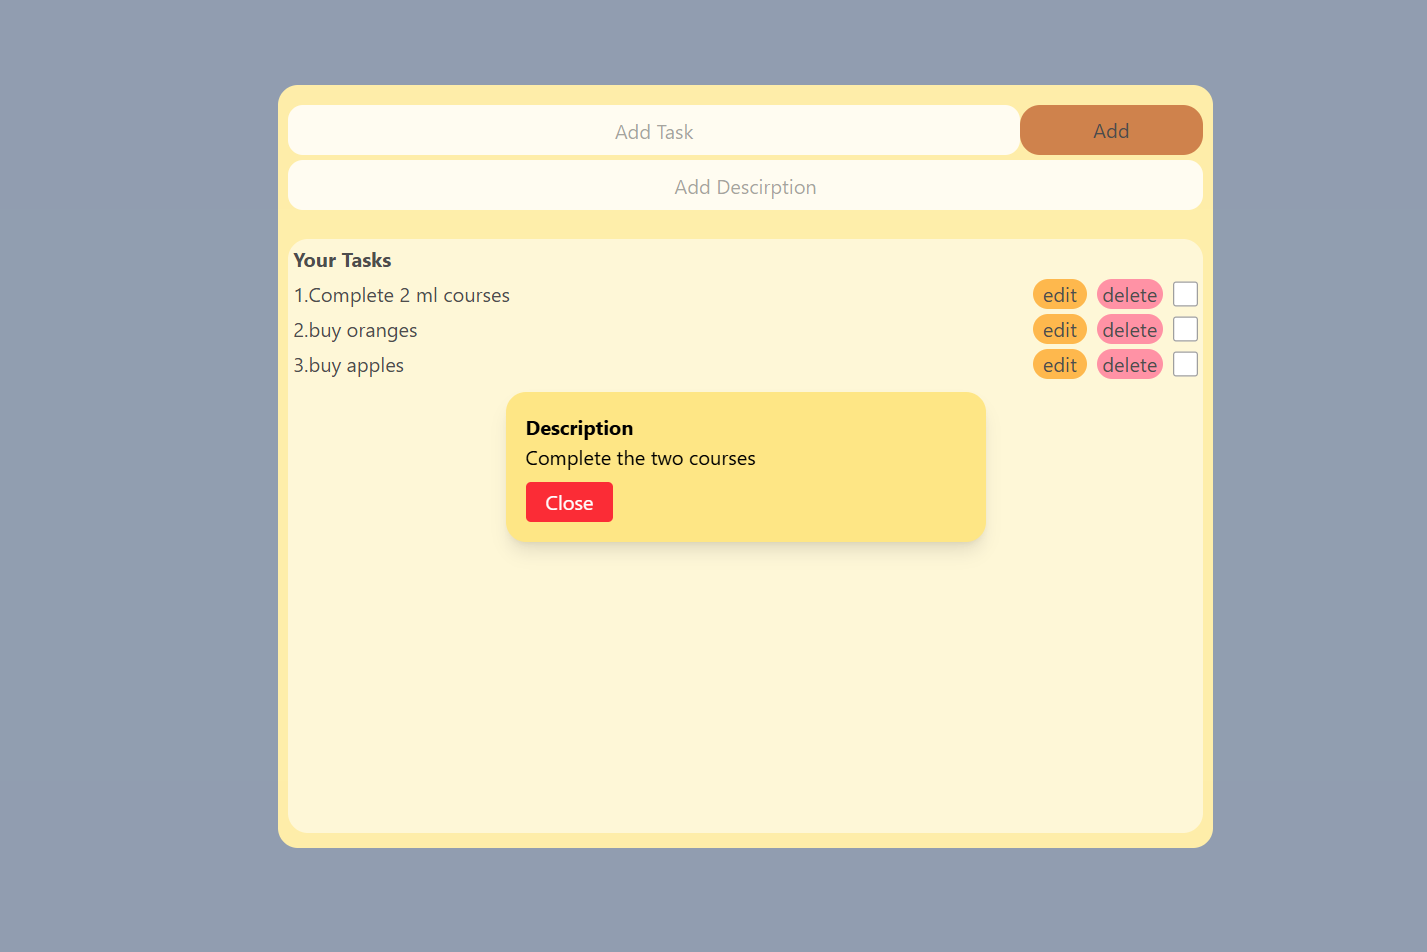Edit the 'buy apples' task
Screen dimensions: 1427x952
pyautogui.click(x=1059, y=365)
